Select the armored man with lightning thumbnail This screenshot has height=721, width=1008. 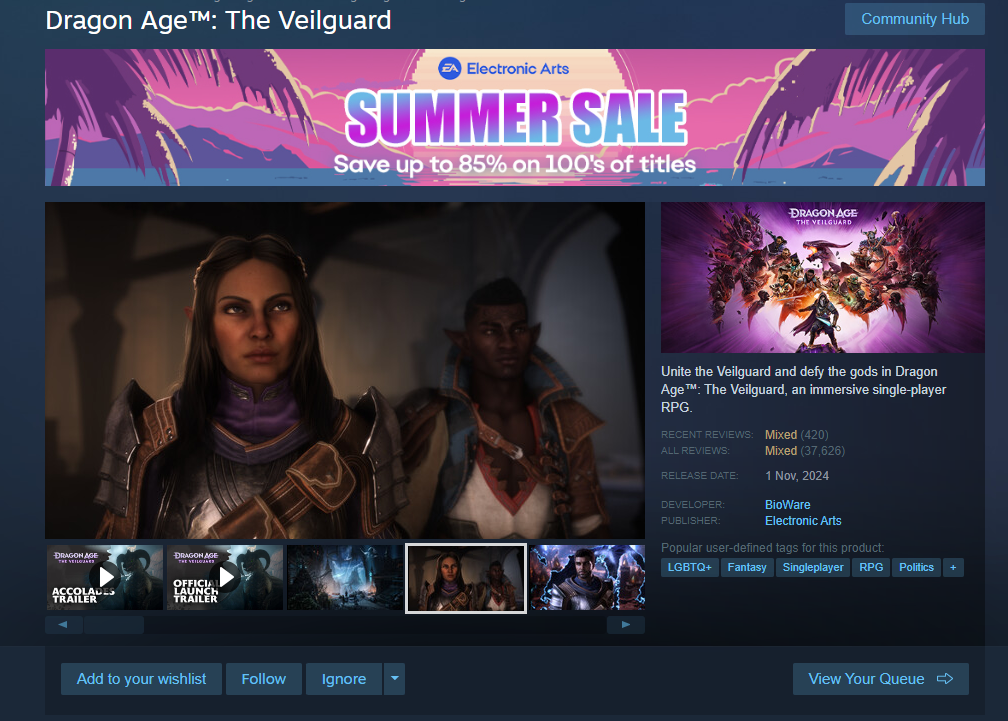coord(587,578)
